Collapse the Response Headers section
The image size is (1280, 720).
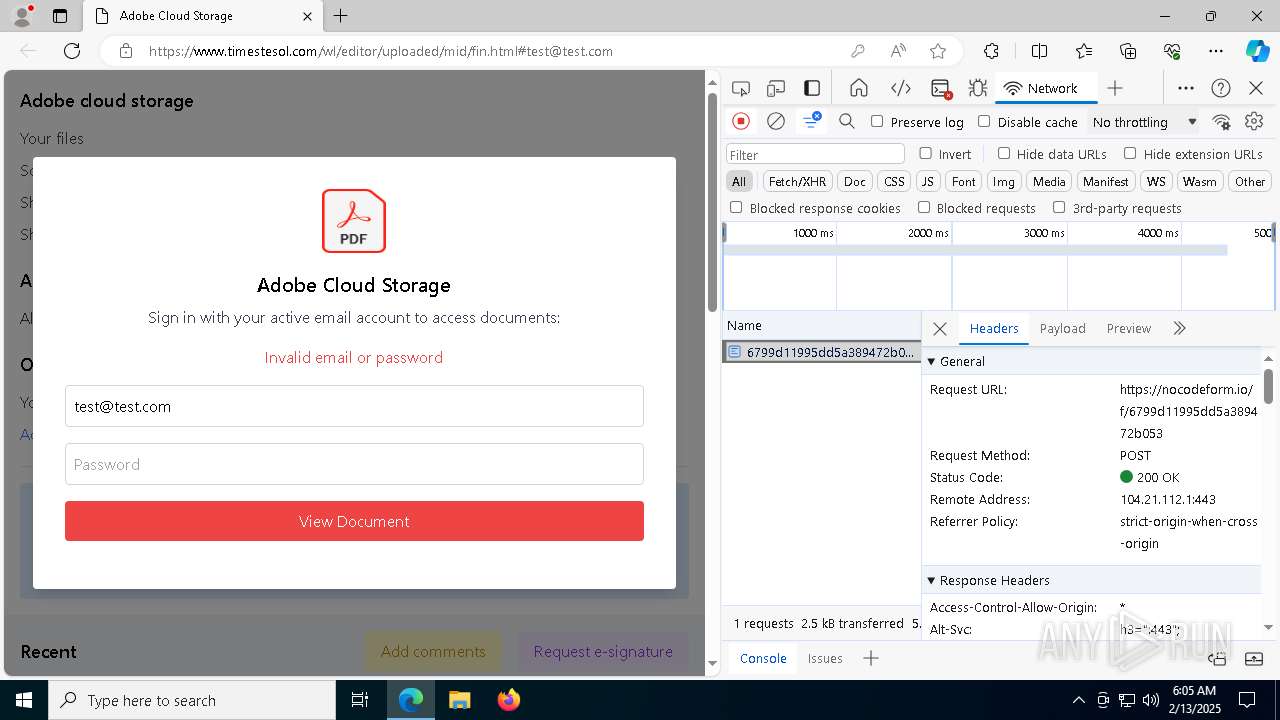(x=931, y=580)
